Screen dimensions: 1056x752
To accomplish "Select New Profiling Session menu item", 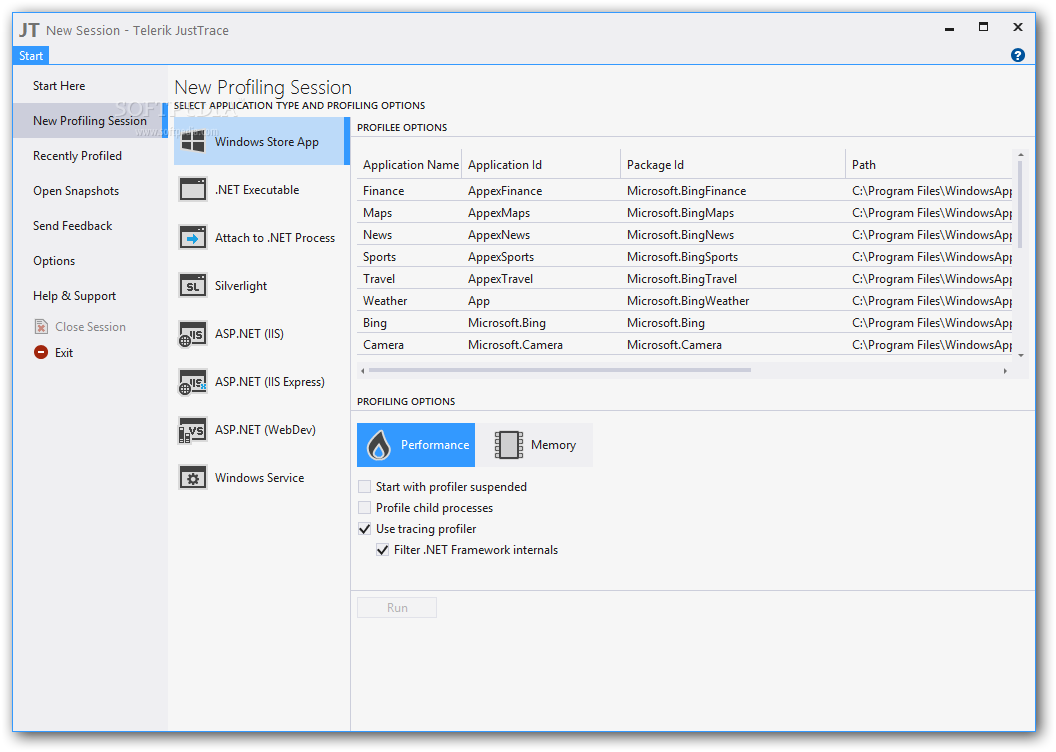I will (90, 121).
